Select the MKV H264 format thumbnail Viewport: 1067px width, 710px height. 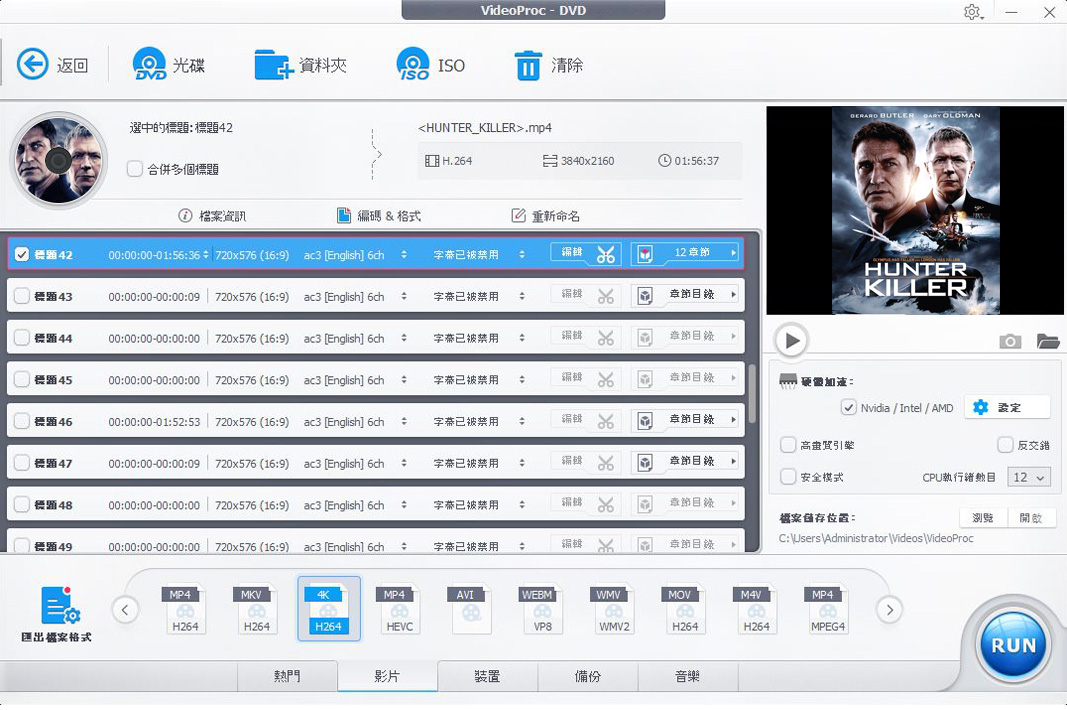coord(257,609)
